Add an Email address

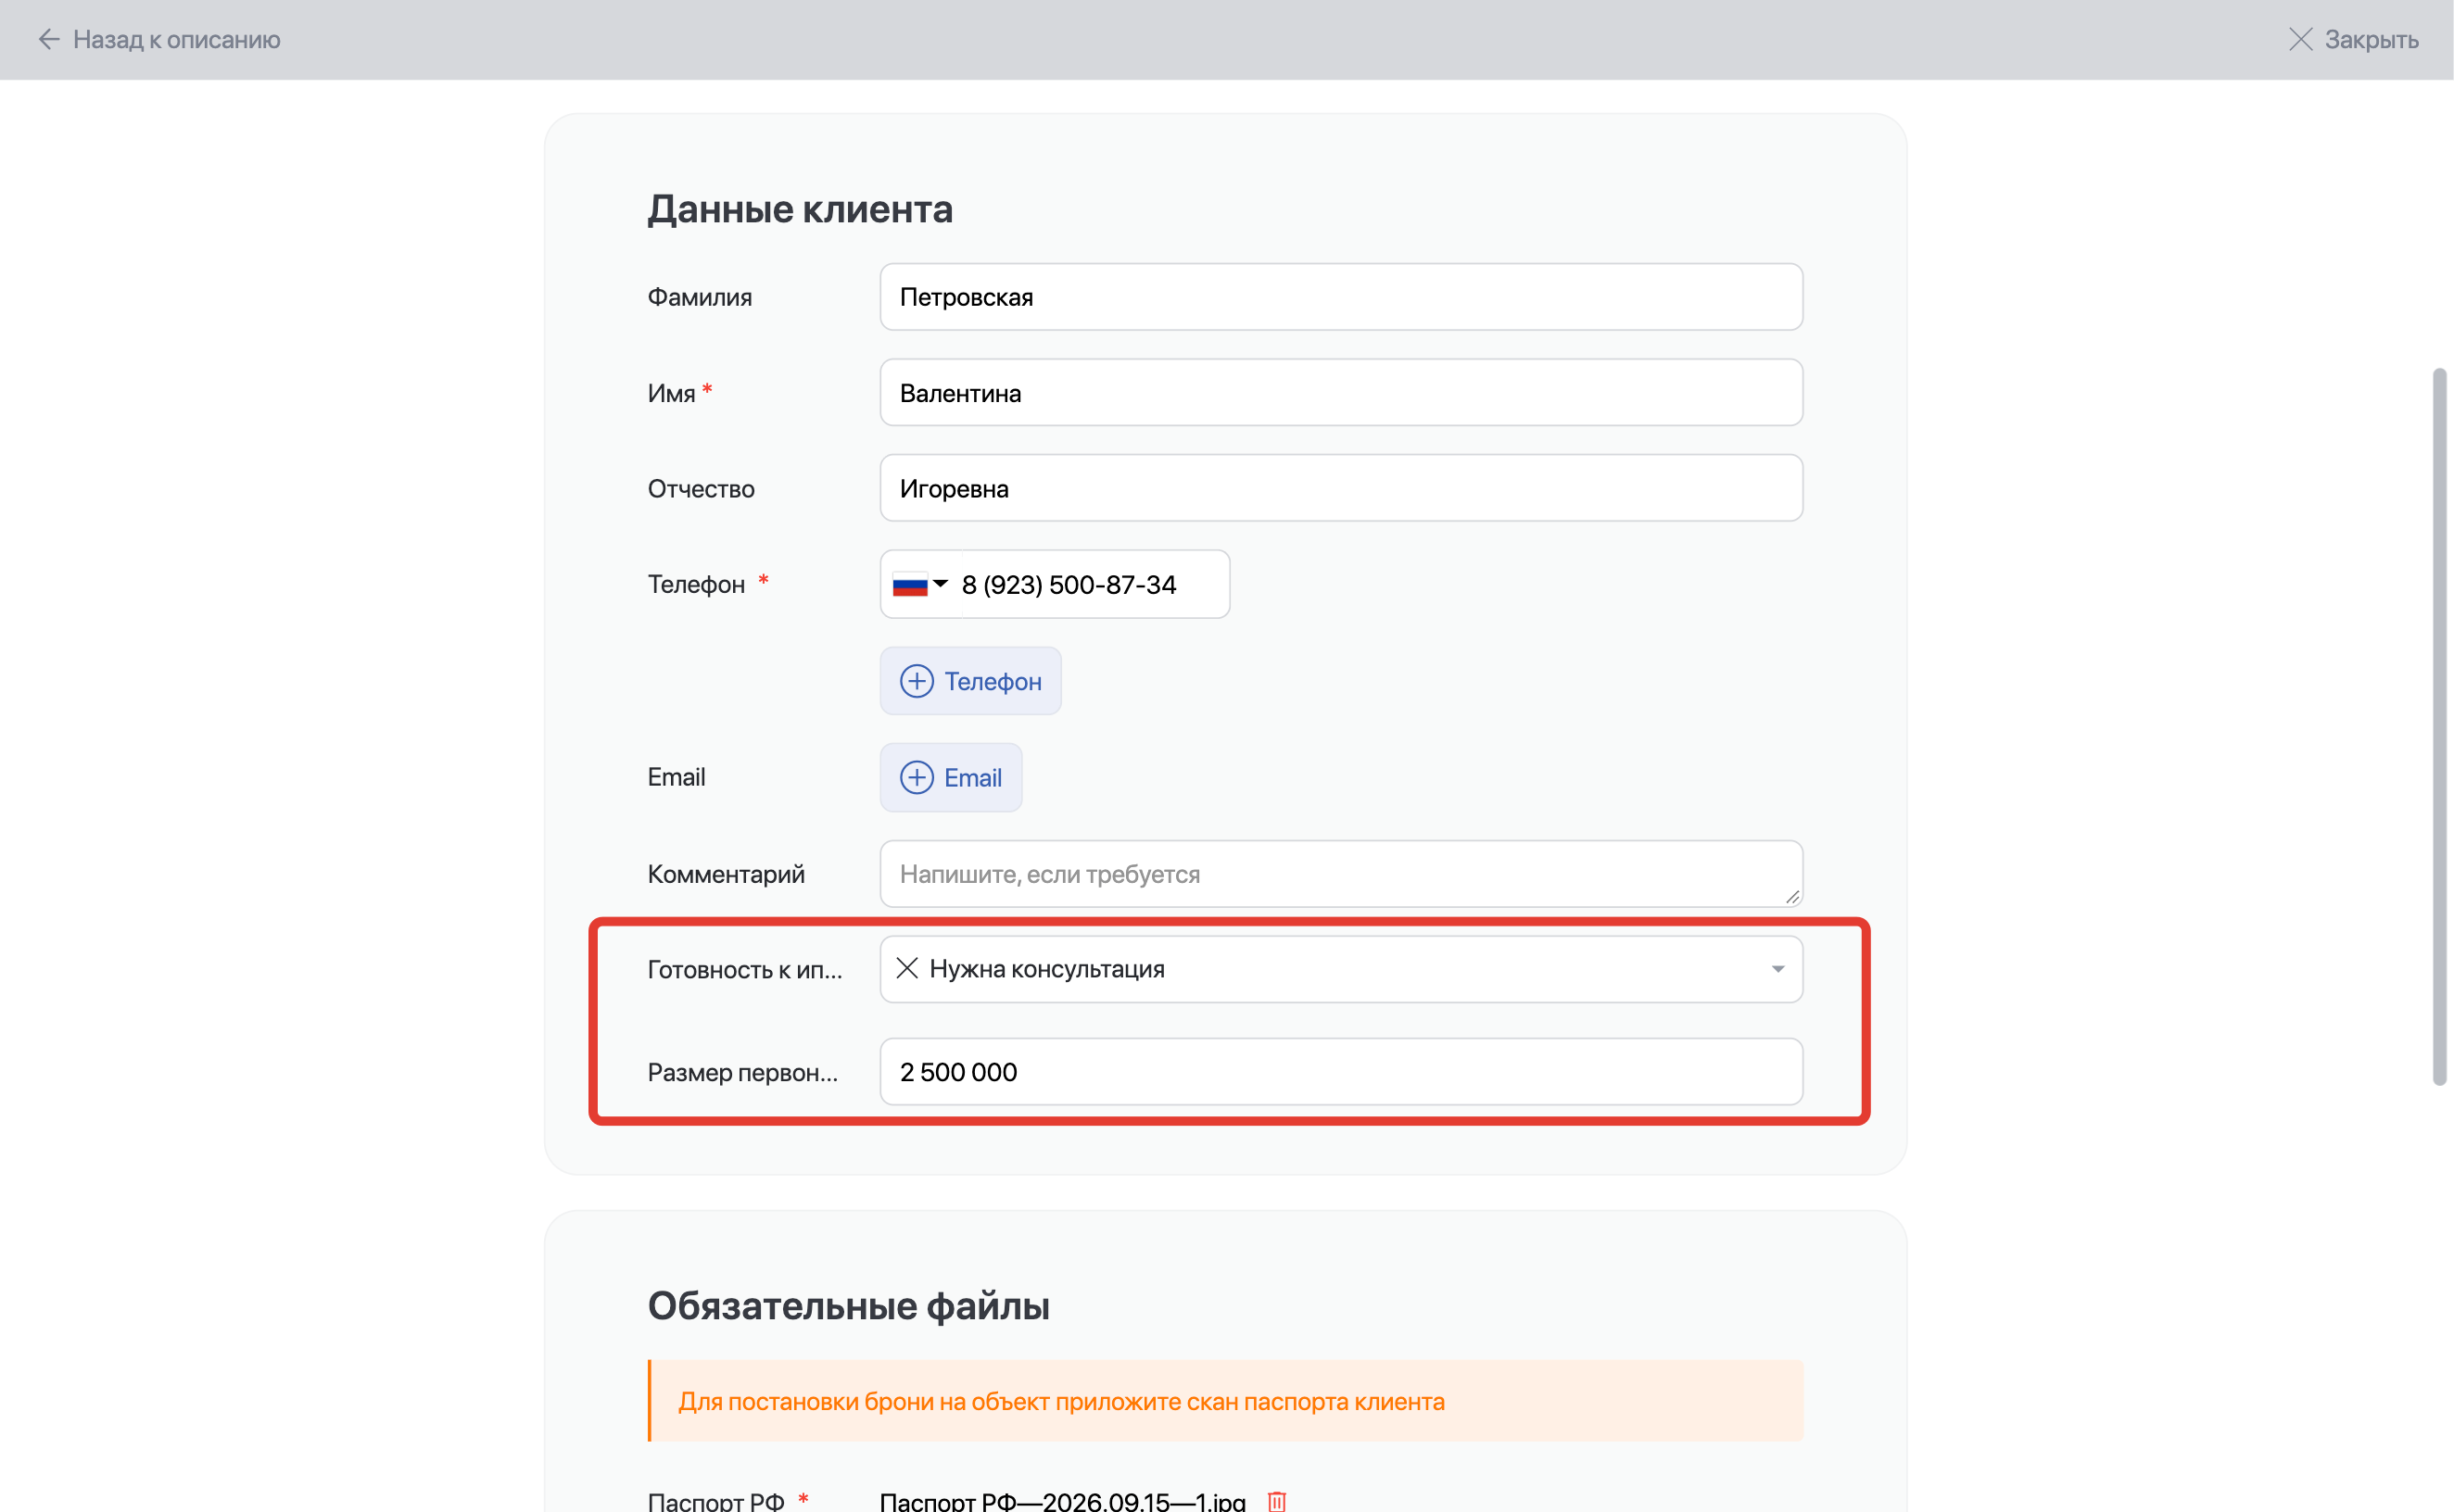tap(951, 777)
